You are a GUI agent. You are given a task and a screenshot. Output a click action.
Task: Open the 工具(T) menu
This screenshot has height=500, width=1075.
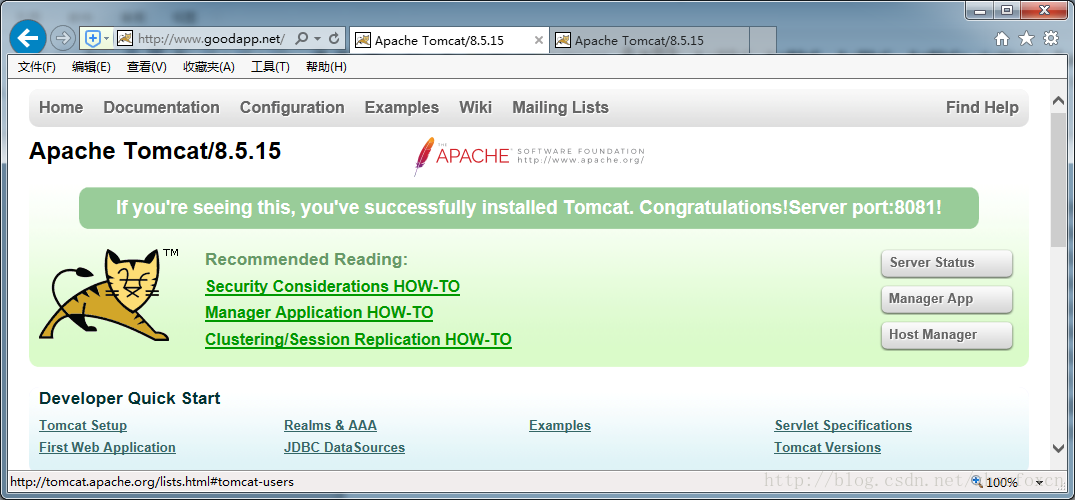point(270,67)
